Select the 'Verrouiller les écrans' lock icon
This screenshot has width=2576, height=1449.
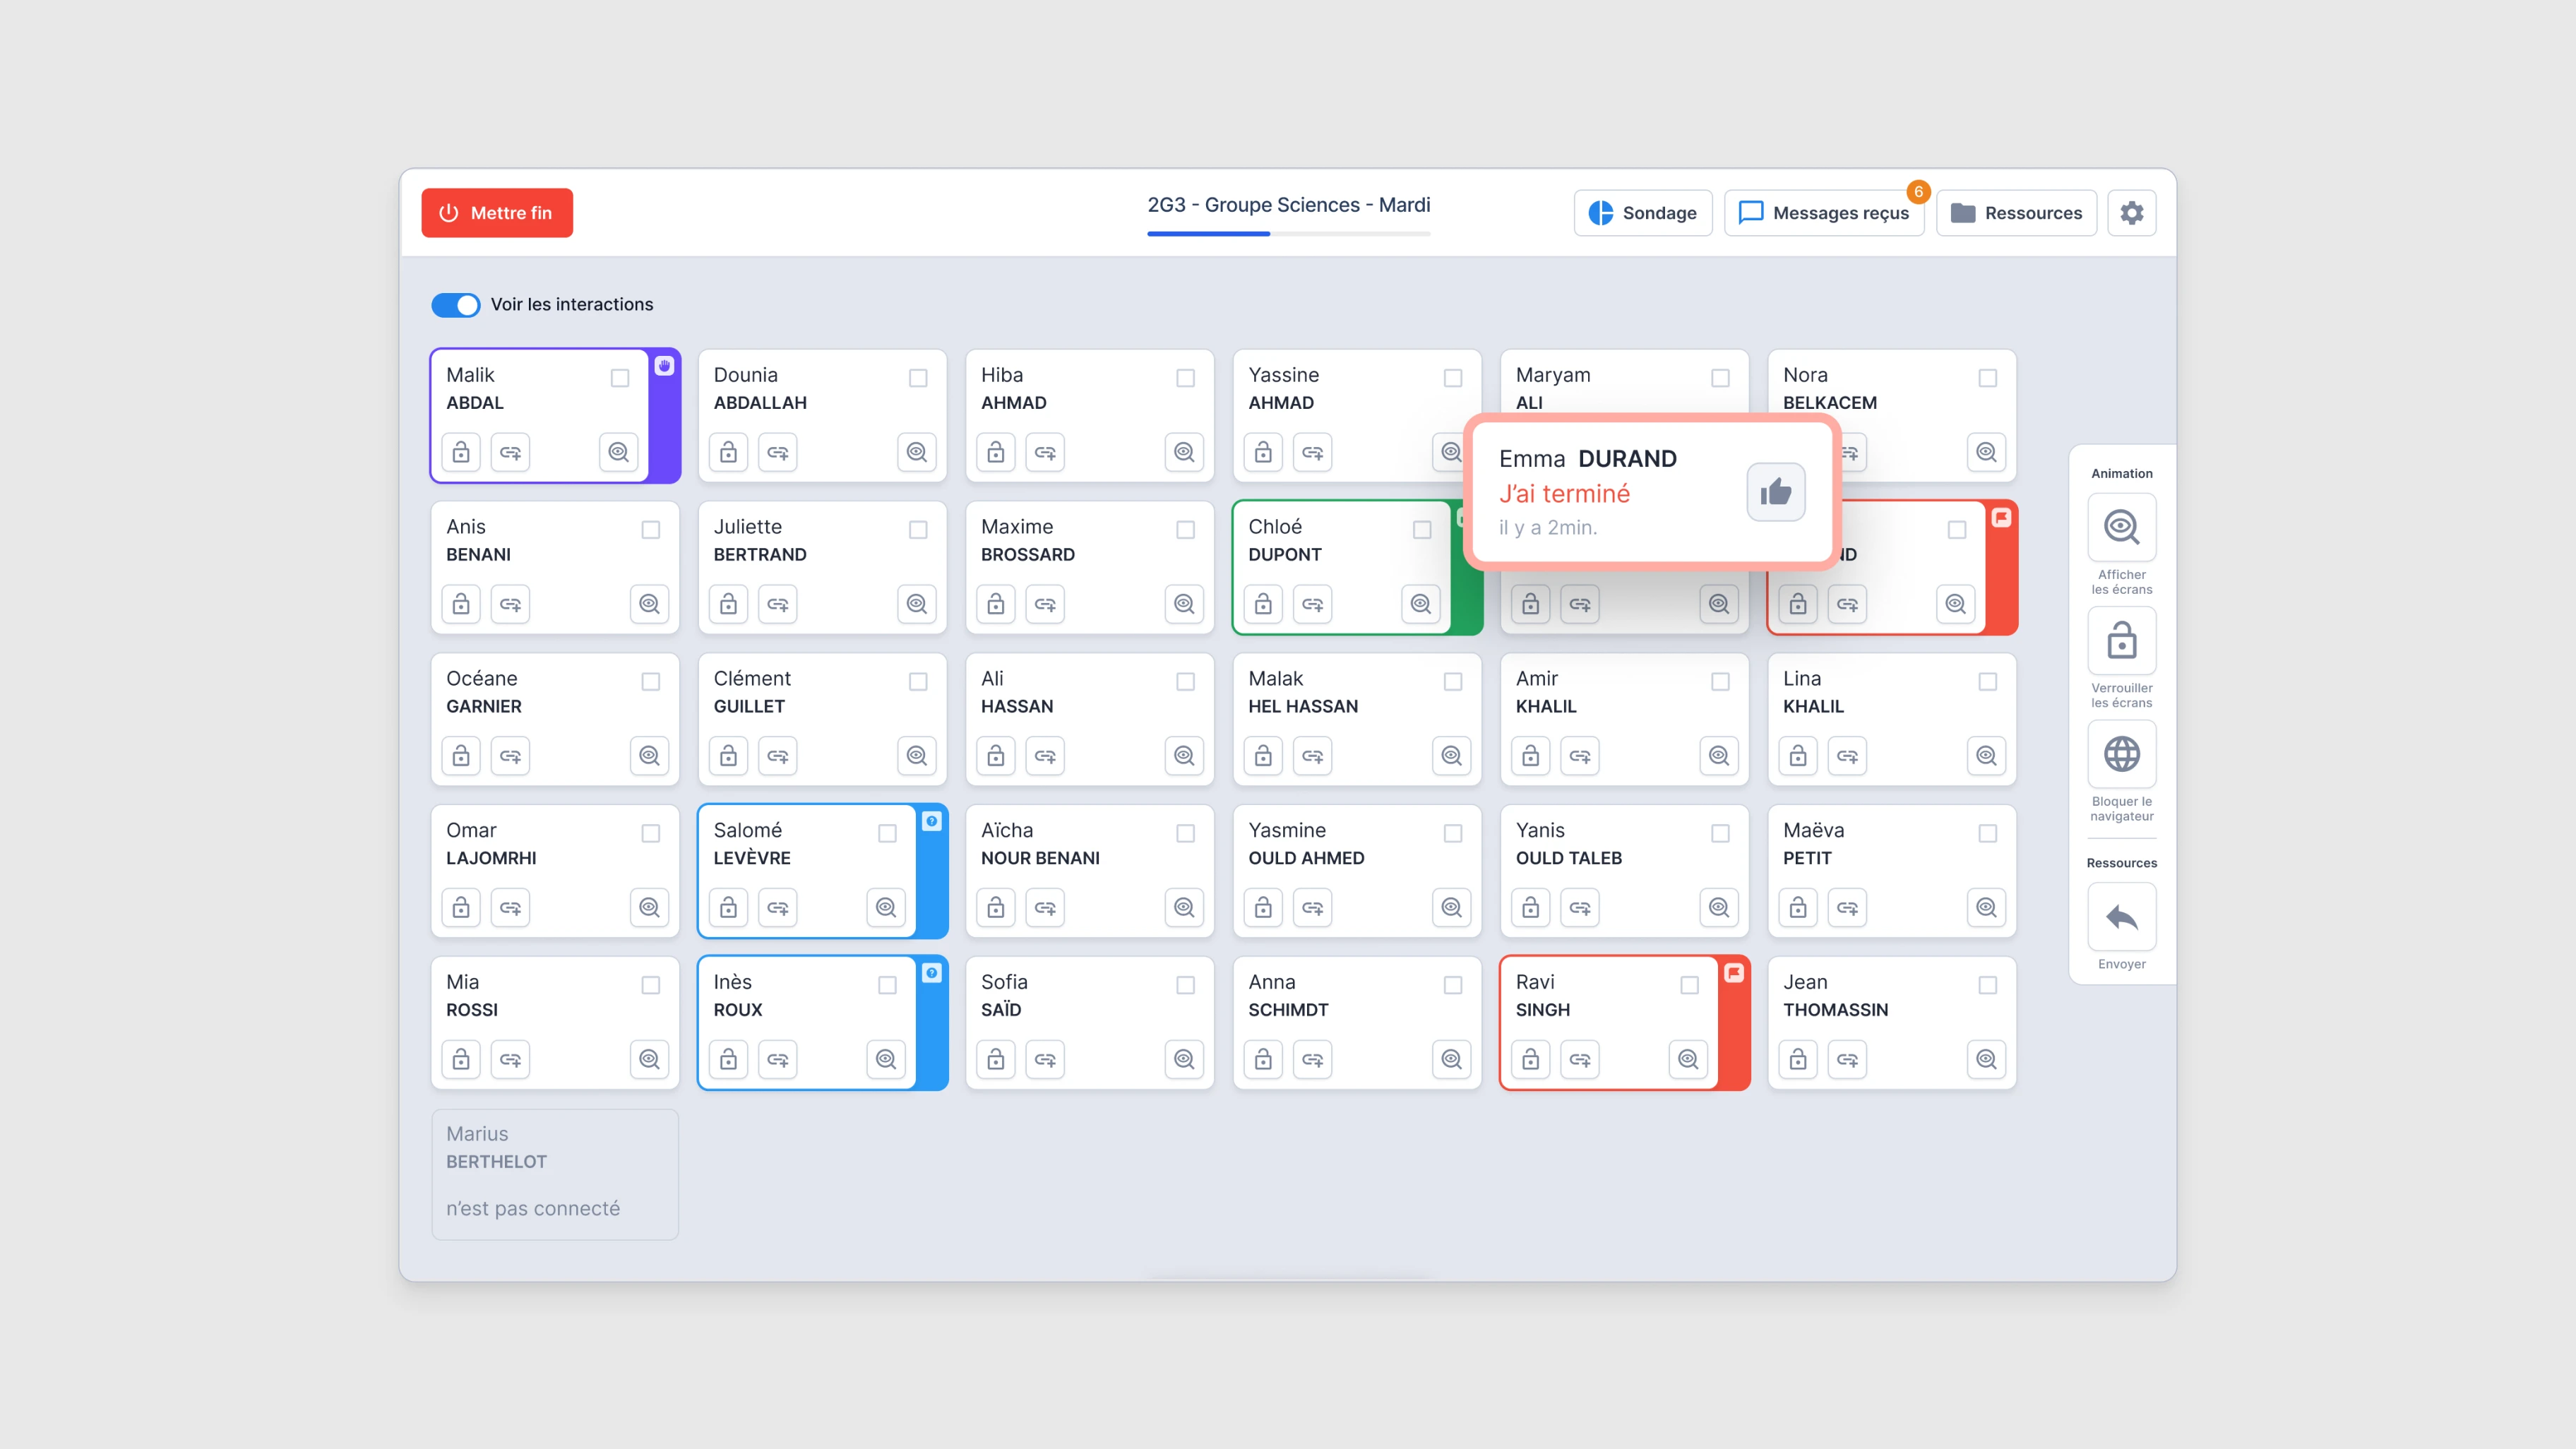(2121, 640)
